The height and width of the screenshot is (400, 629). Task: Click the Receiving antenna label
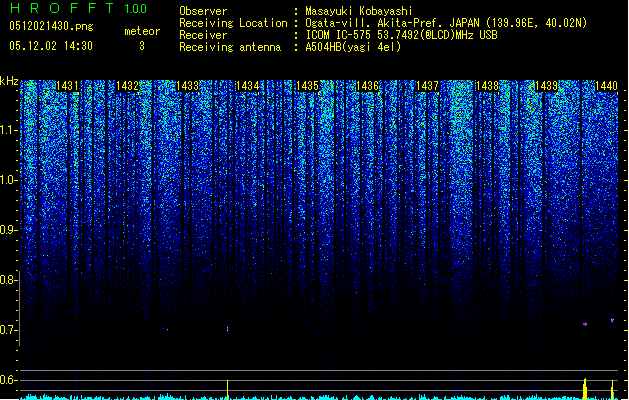pos(230,47)
